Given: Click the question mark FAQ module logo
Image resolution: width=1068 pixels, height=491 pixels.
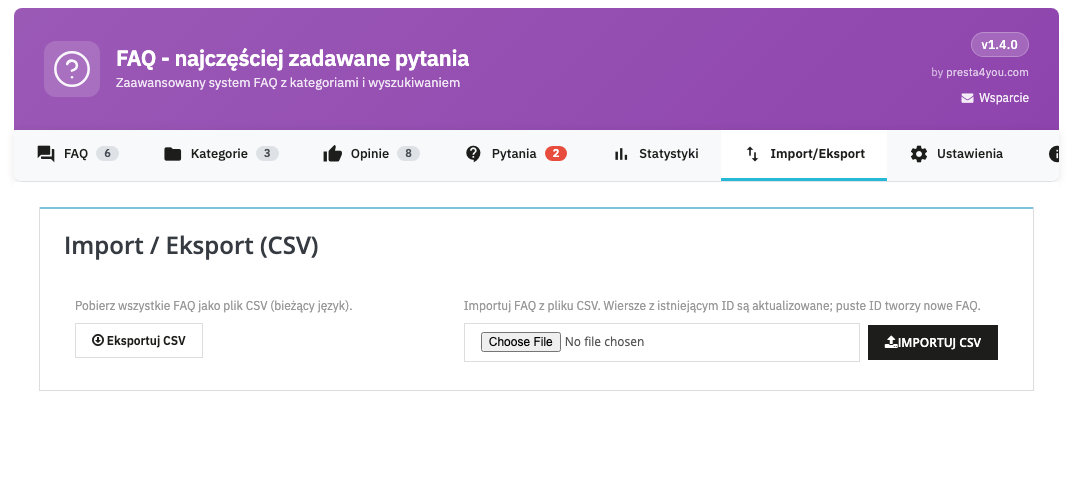Looking at the screenshot, I should click(72, 69).
